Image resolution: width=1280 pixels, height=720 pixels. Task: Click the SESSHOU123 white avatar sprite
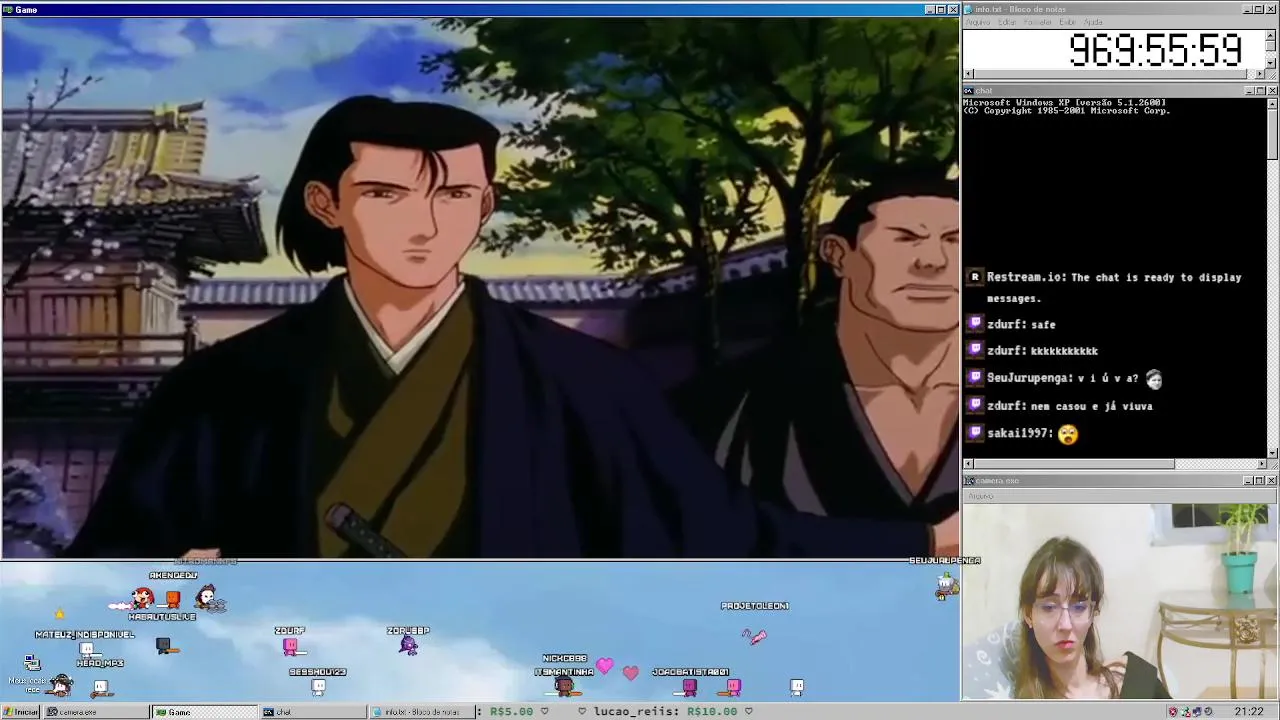coord(318,687)
